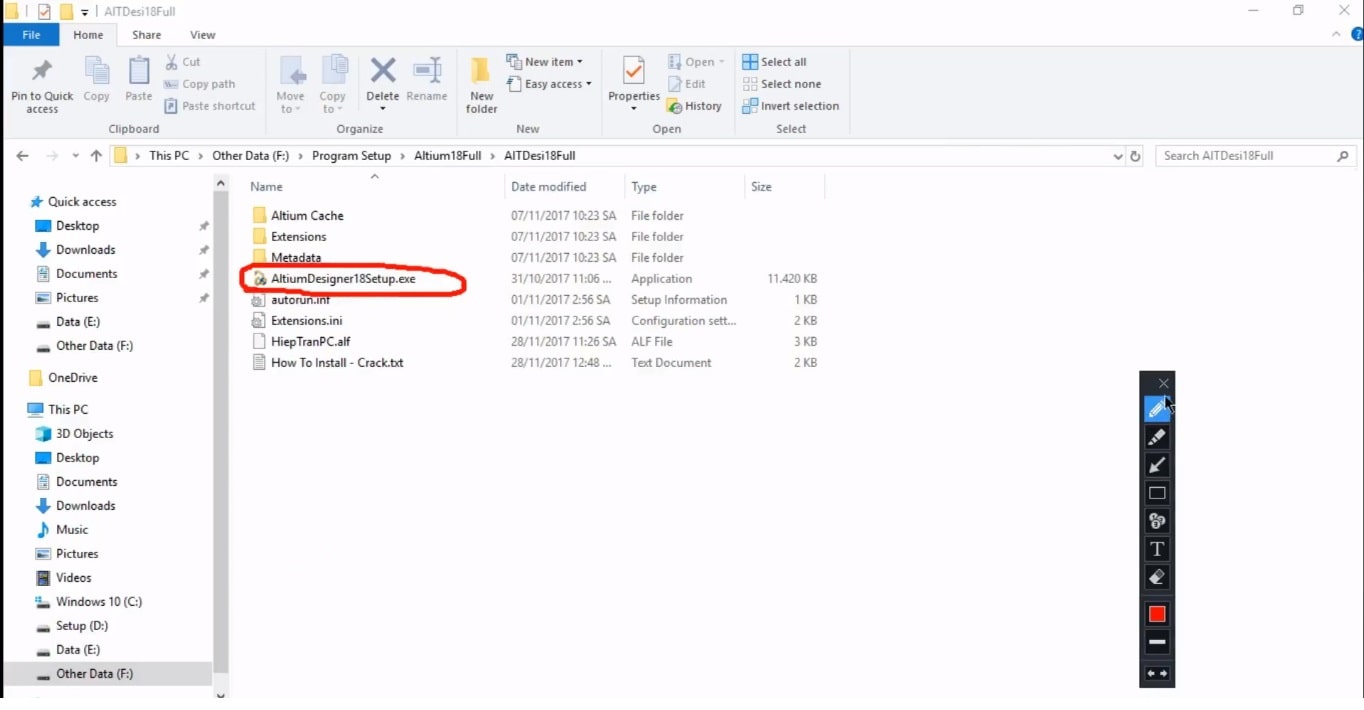Go back with the back arrow

(23, 156)
